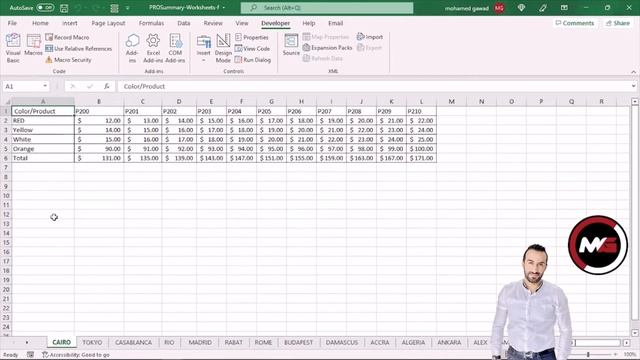This screenshot has width=640, height=360.
Task: Open the Comments pane
Action: click(x=575, y=23)
